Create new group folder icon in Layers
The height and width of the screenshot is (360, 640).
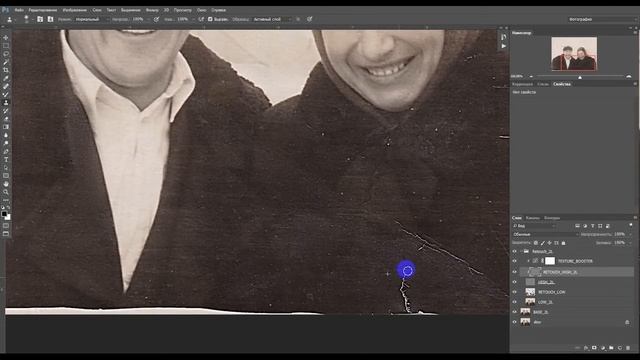click(611, 348)
